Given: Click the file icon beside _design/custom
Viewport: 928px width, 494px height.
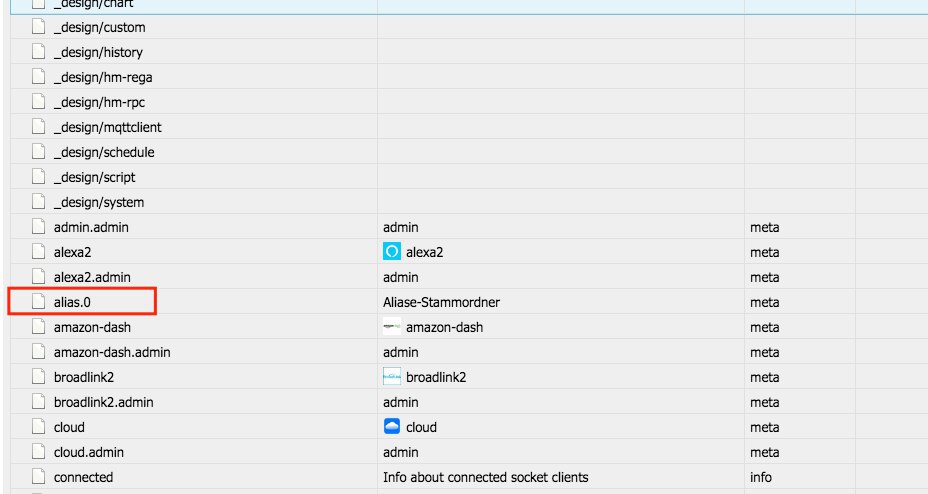Looking at the screenshot, I should pos(38,27).
